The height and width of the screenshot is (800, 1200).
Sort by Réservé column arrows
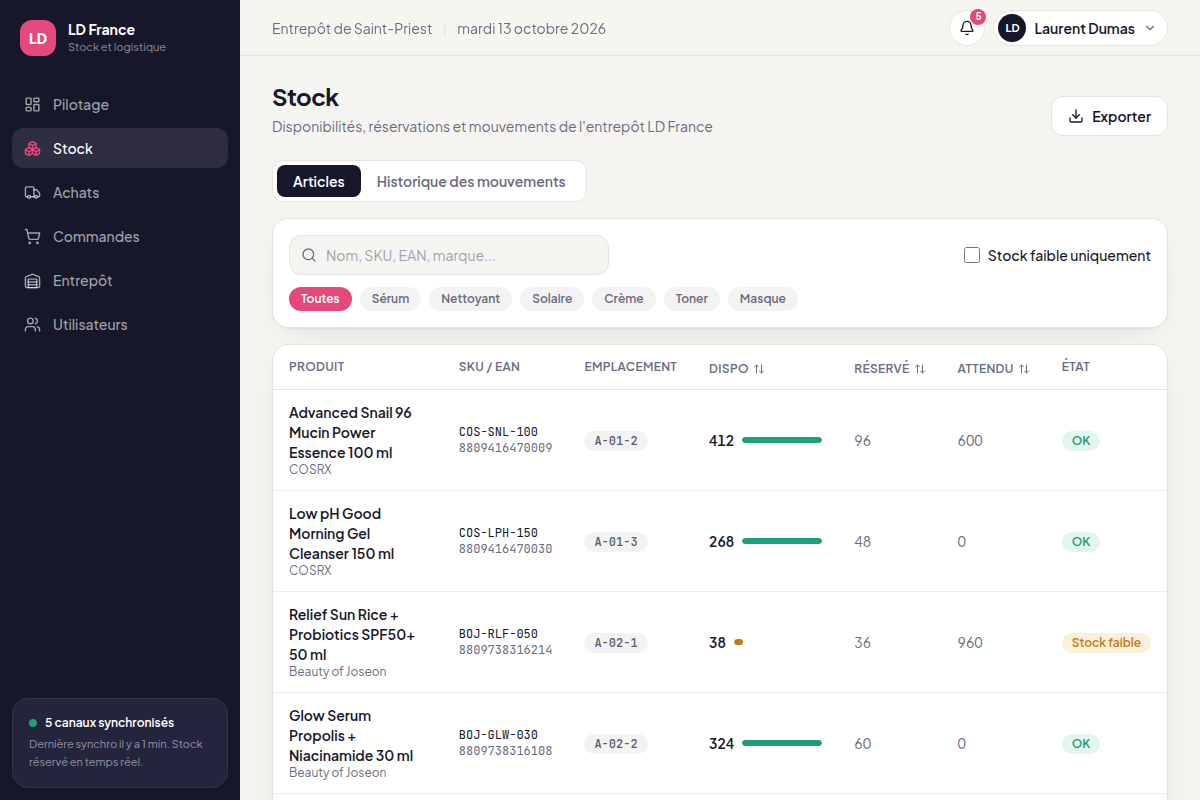(920, 369)
